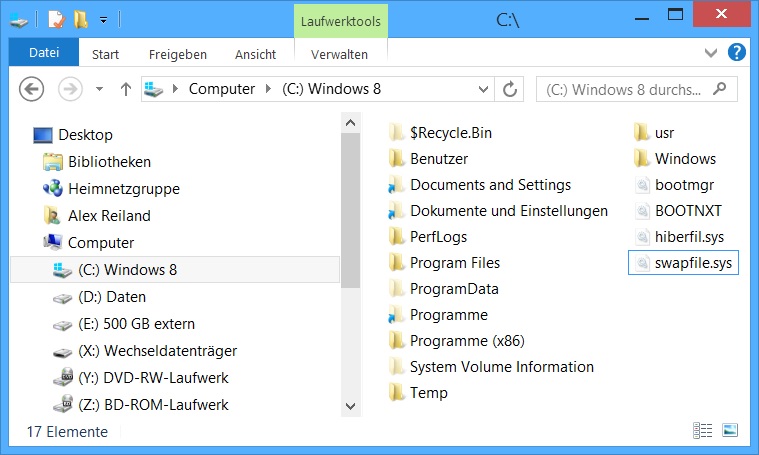This screenshot has width=759, height=455.
Task: Select the Windows folder icon
Action: coord(641,158)
